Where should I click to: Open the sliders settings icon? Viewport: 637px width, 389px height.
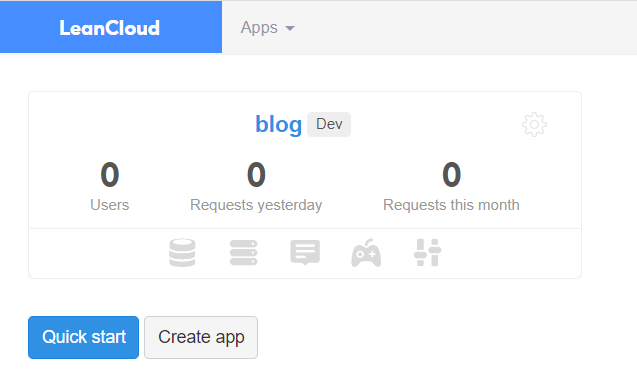click(x=427, y=253)
